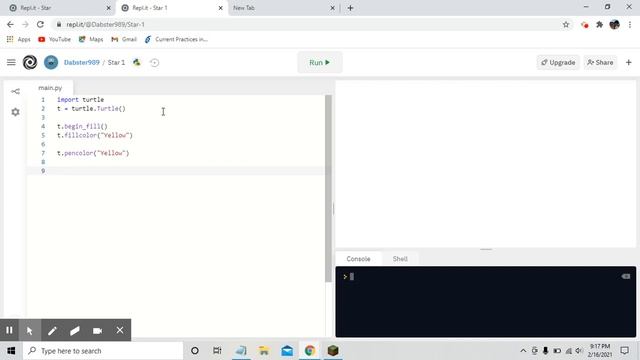Select the recorder pen drawing tool
This screenshot has height=360, width=640.
52,330
